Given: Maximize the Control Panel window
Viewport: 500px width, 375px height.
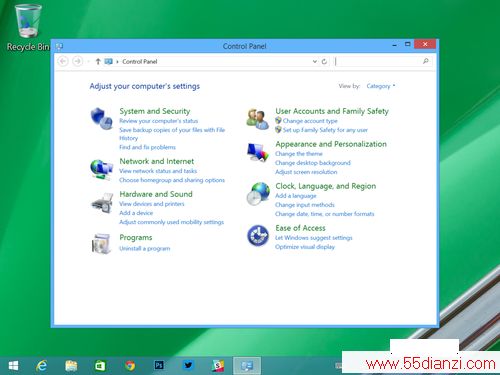Looking at the screenshot, I should tap(407, 44).
